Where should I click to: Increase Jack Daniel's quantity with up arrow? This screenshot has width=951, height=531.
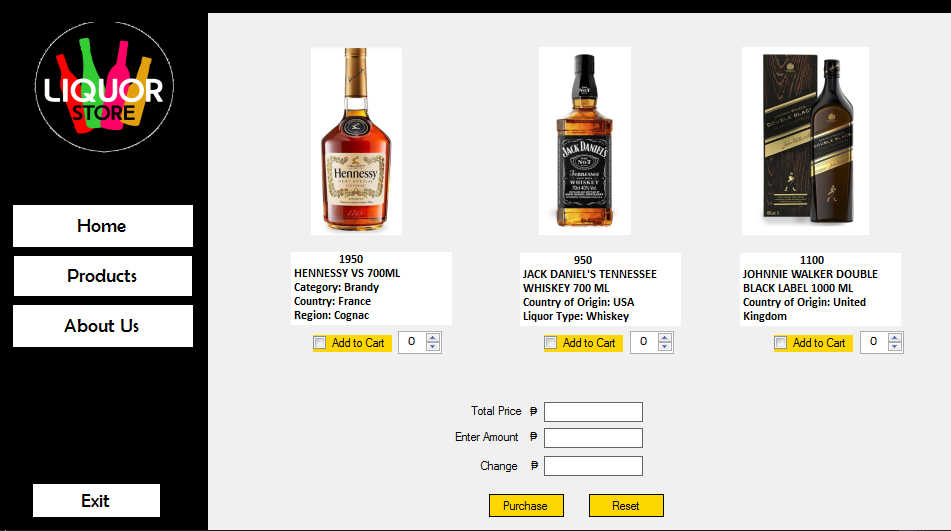(x=665, y=338)
